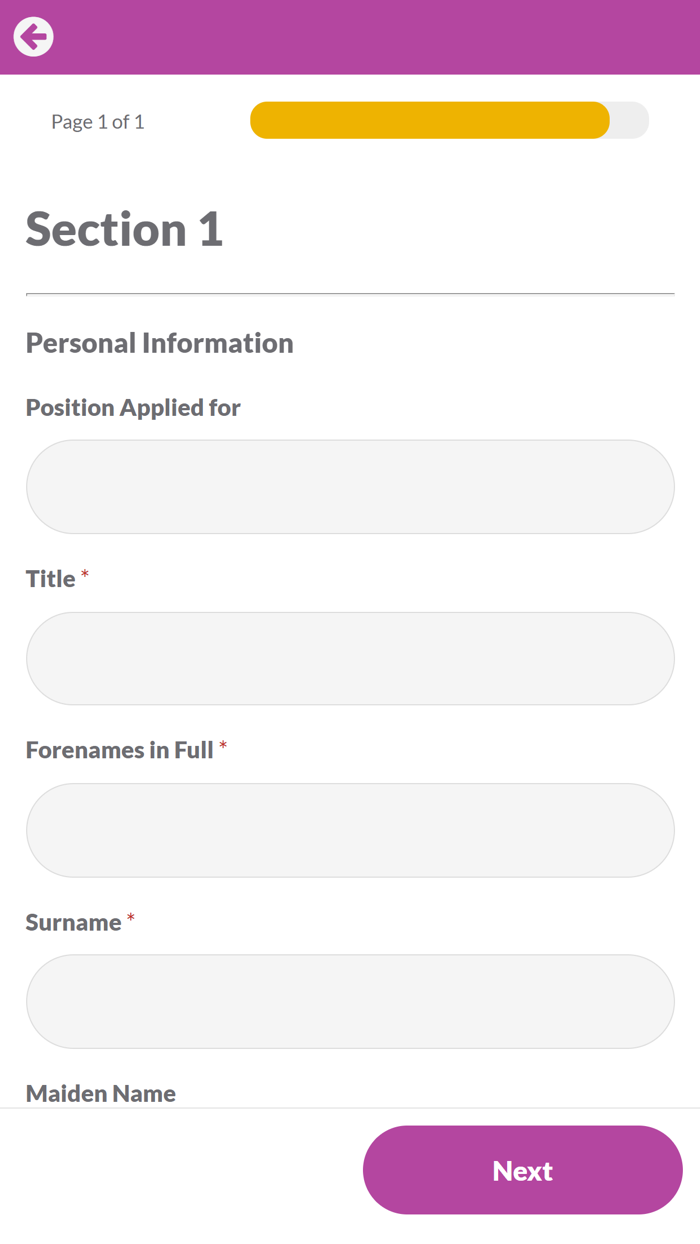Screen dimensions: 700x1244
Task: Click the required asterisk beside Surname
Action: point(131,919)
